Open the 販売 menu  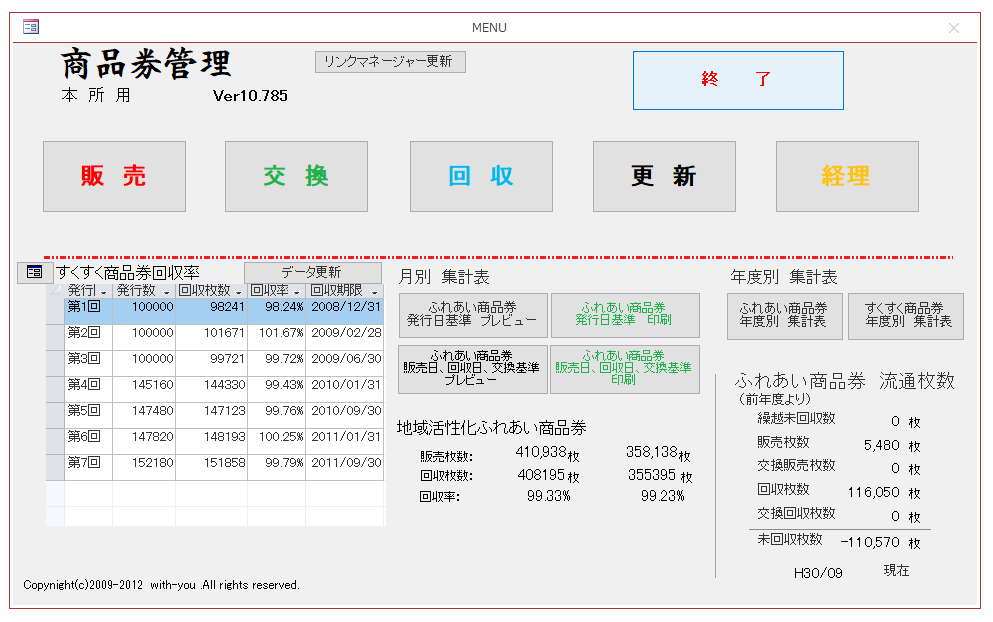click(114, 177)
